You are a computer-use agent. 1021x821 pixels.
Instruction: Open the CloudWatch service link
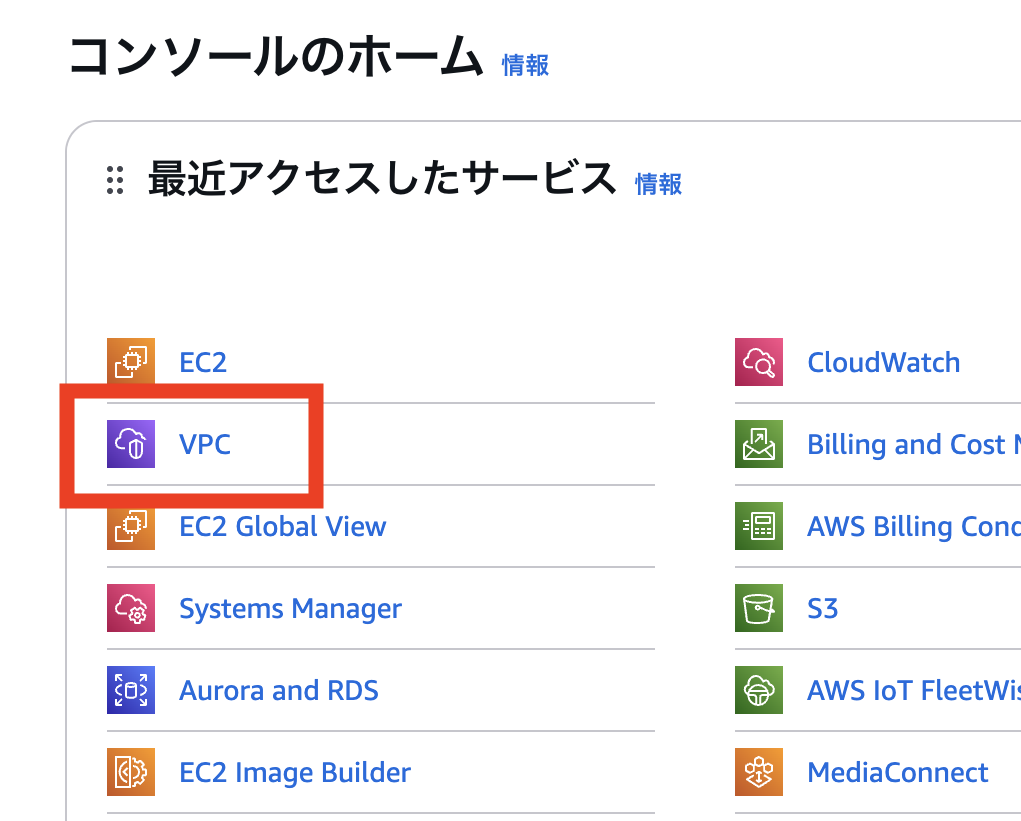(883, 362)
